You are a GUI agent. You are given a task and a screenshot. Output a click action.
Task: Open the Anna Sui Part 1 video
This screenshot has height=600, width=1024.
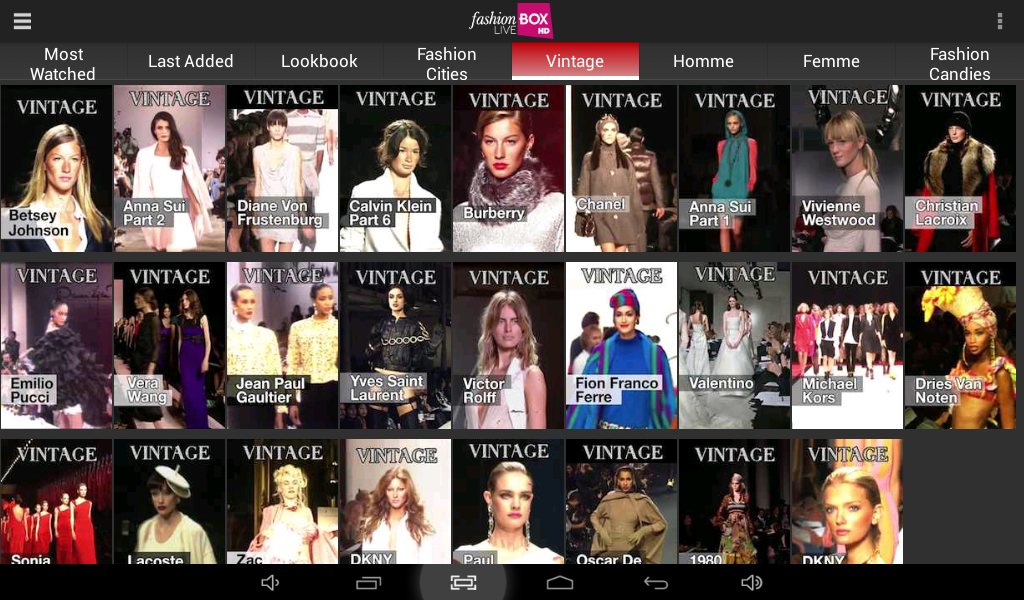(x=734, y=168)
